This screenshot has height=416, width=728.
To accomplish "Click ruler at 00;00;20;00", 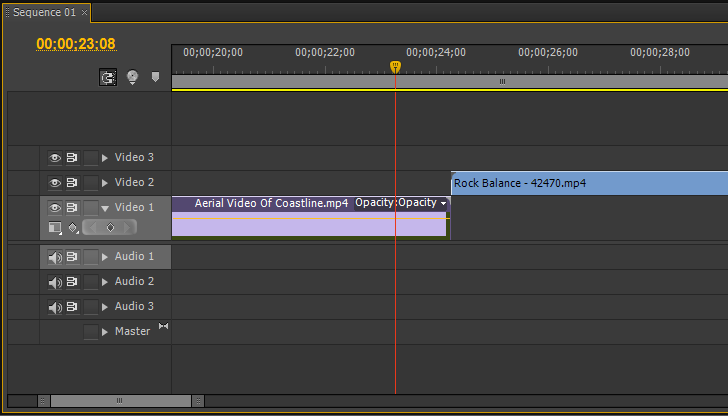I will 213,52.
